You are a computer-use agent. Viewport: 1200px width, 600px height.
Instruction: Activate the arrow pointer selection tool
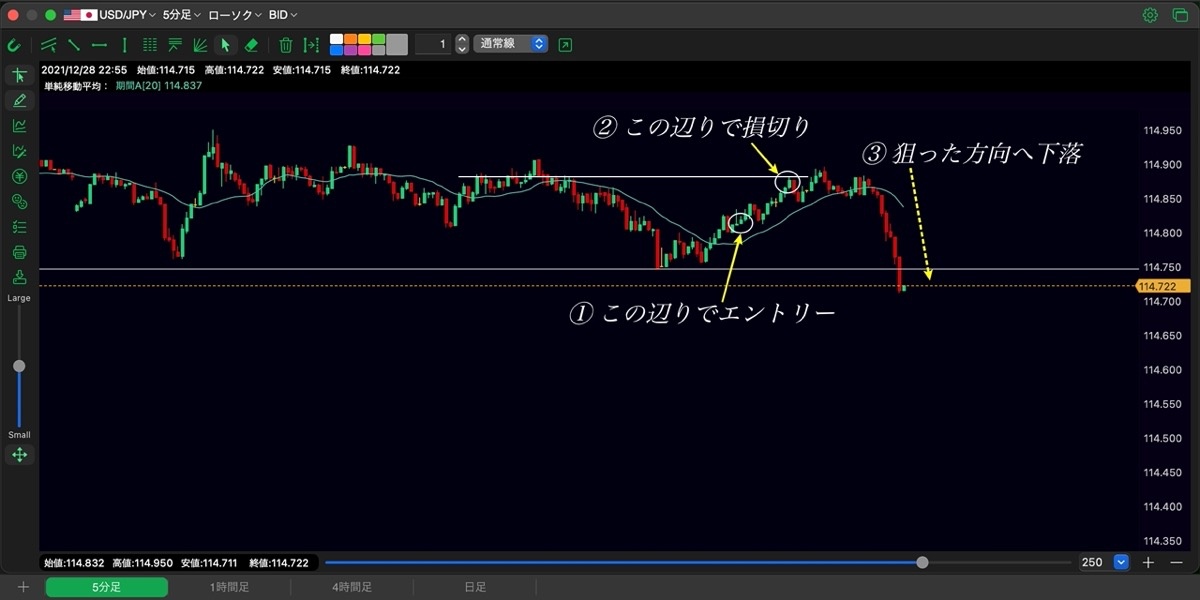pos(226,44)
